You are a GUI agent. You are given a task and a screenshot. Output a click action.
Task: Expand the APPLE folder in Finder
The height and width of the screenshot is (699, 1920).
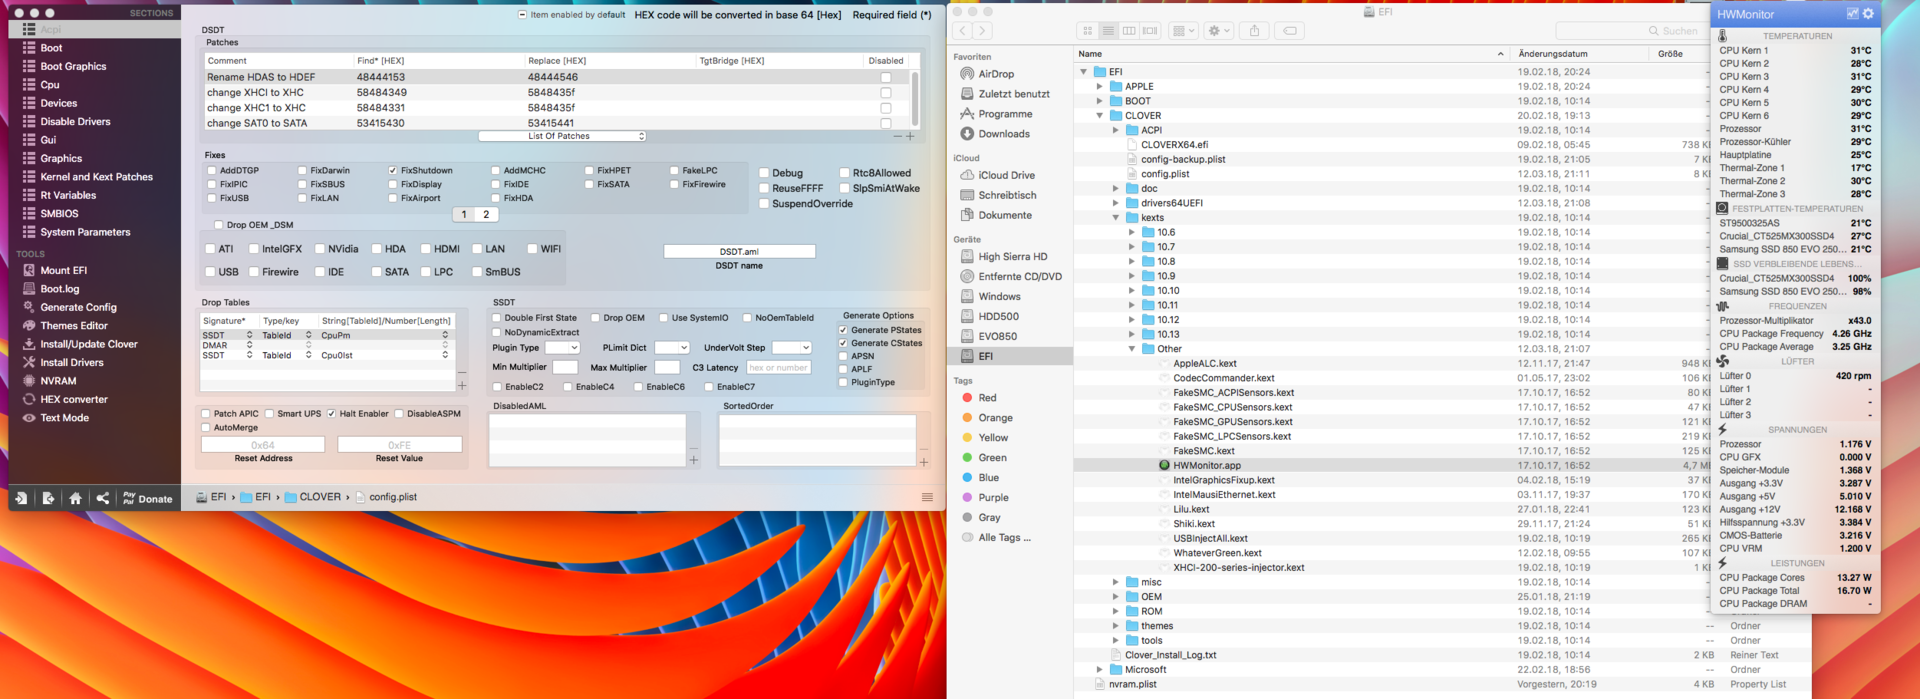1099,87
